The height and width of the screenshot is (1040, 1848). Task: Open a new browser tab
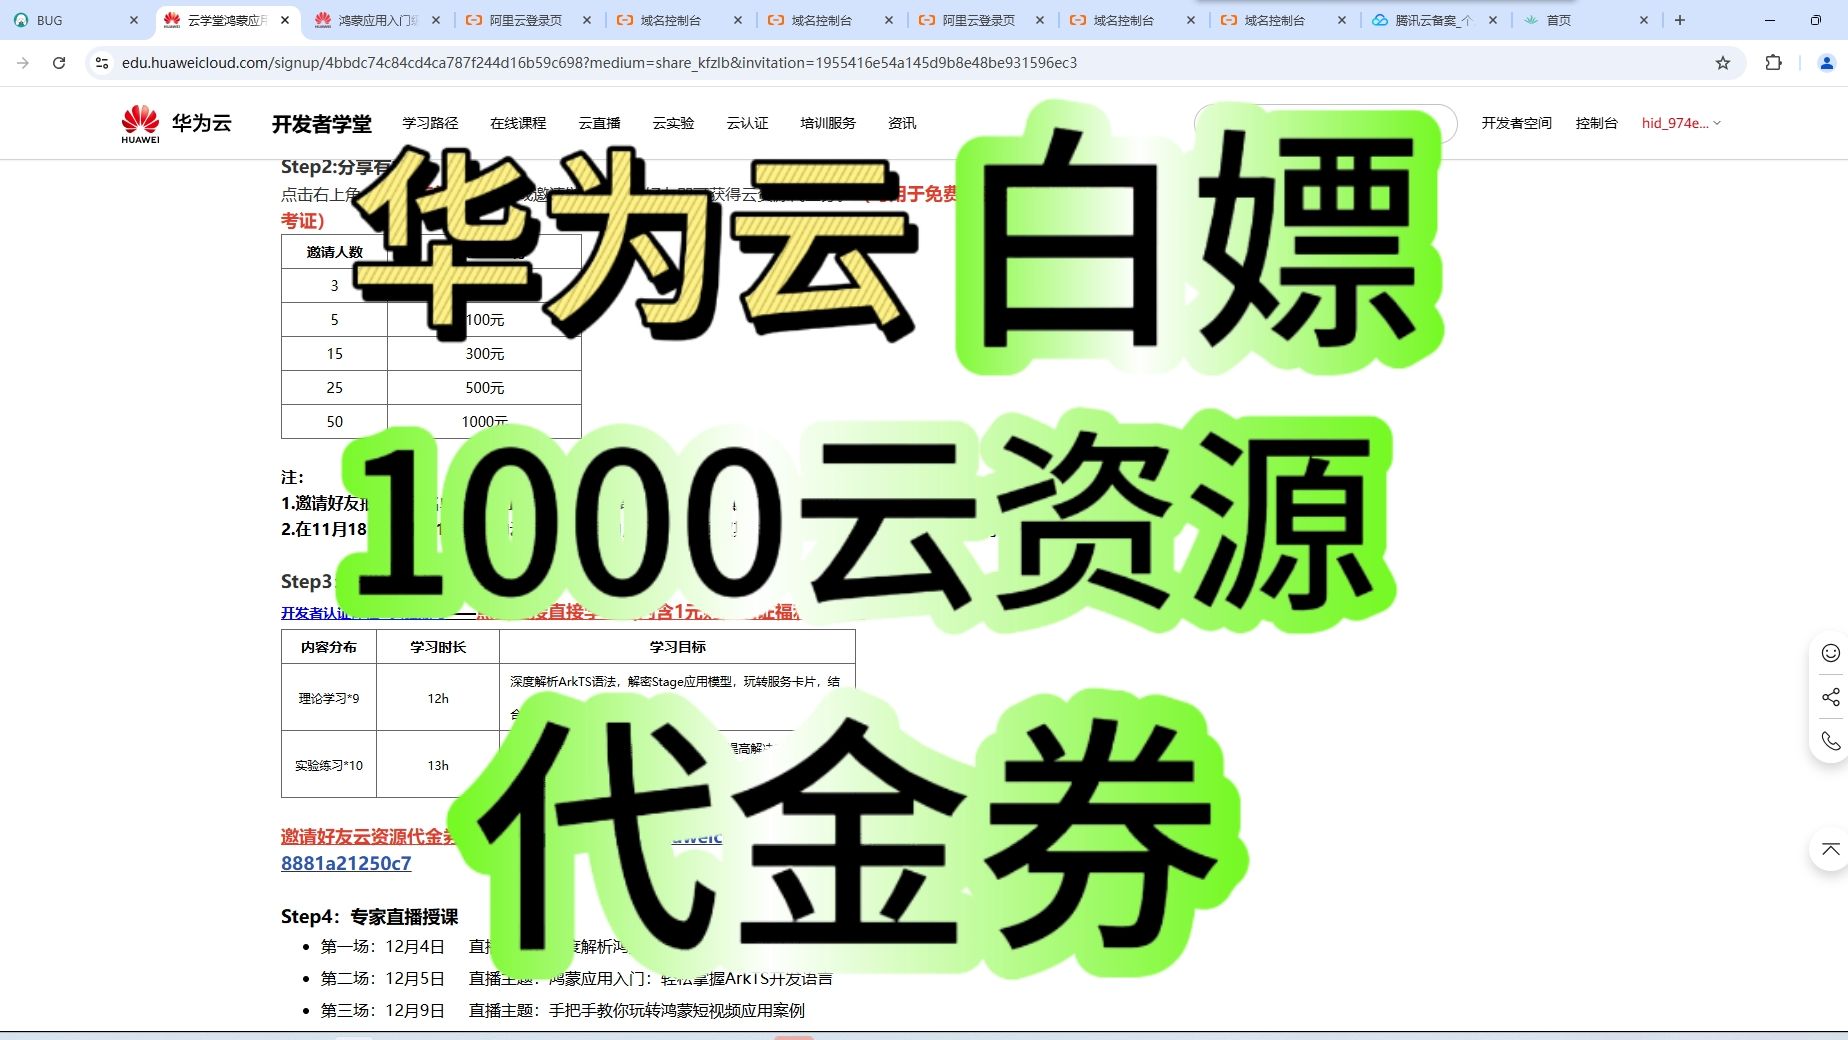coord(1679,19)
